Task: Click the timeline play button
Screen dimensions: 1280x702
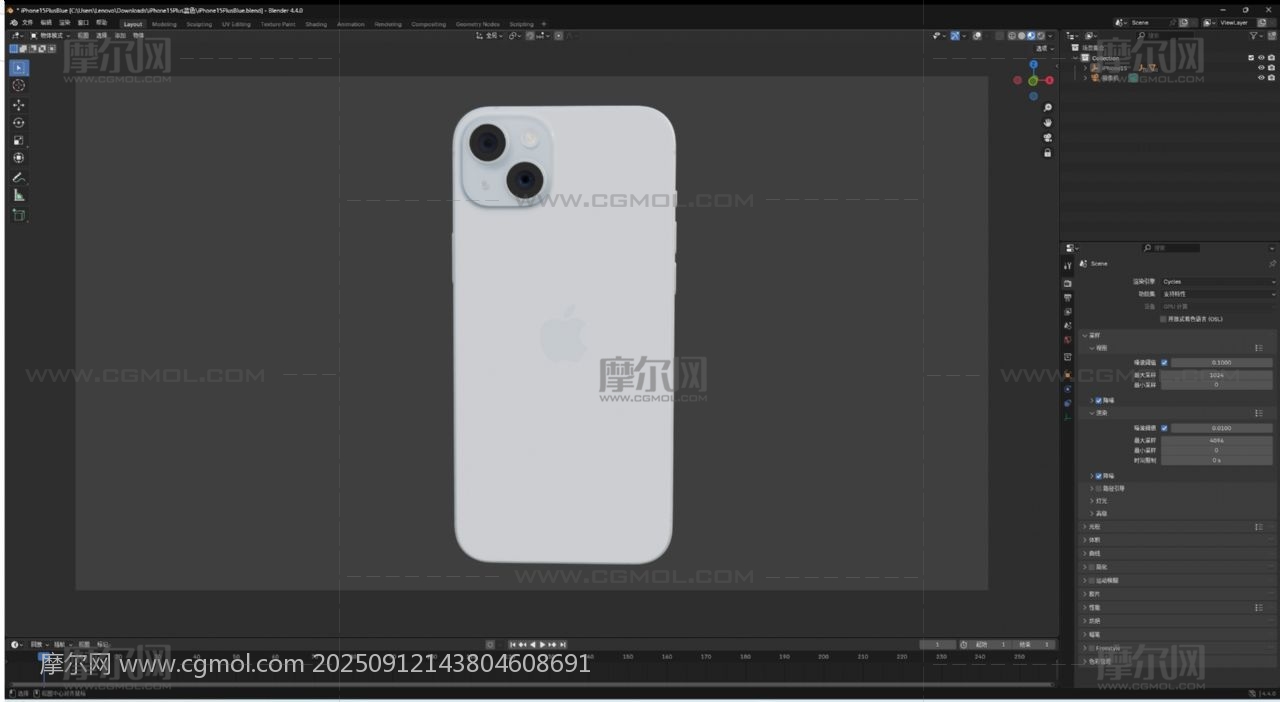Action: click(x=542, y=645)
